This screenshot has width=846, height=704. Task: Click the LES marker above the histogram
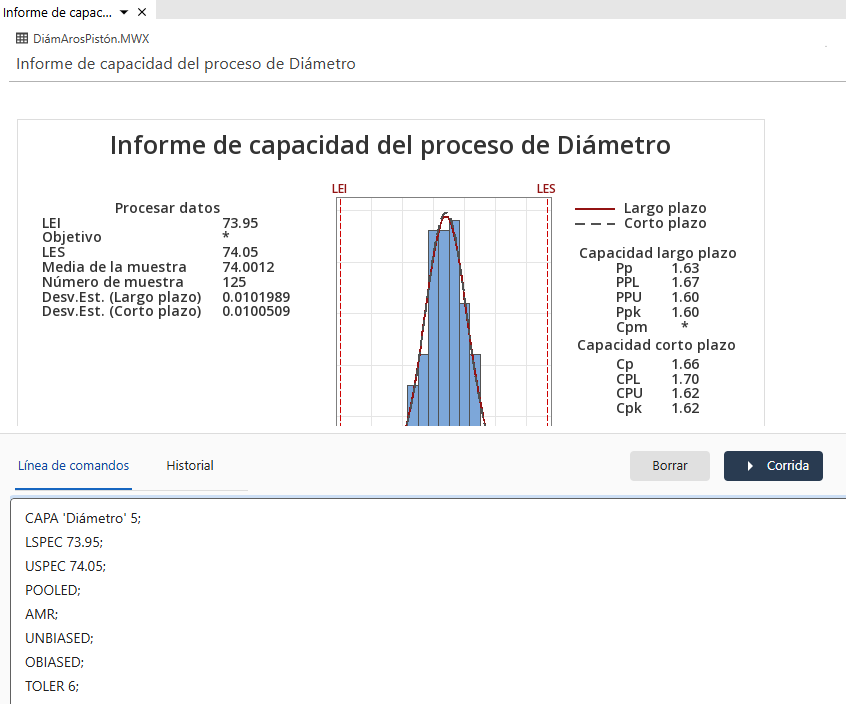point(545,188)
